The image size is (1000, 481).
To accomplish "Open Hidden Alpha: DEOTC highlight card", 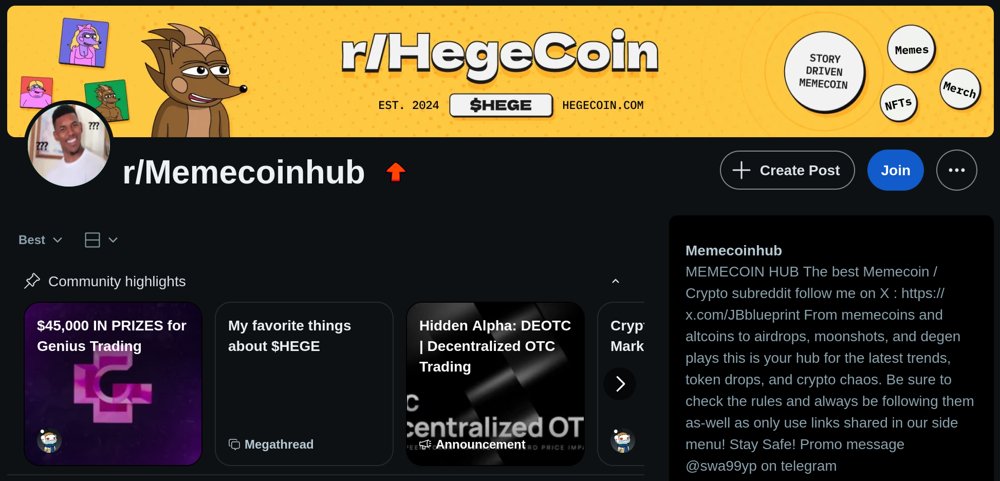I will click(x=496, y=383).
